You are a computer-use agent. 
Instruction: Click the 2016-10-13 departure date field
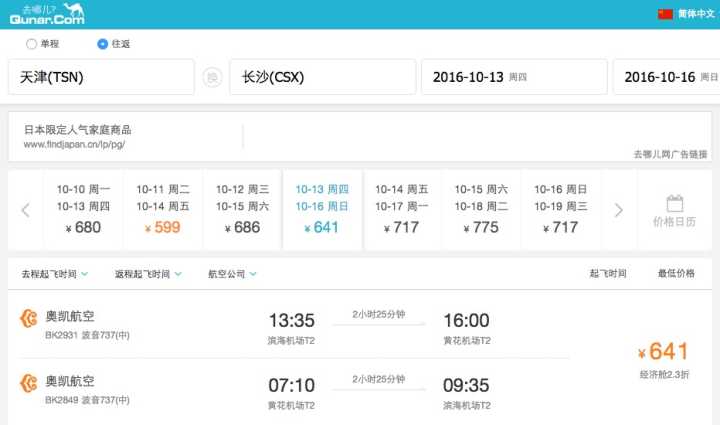point(514,77)
